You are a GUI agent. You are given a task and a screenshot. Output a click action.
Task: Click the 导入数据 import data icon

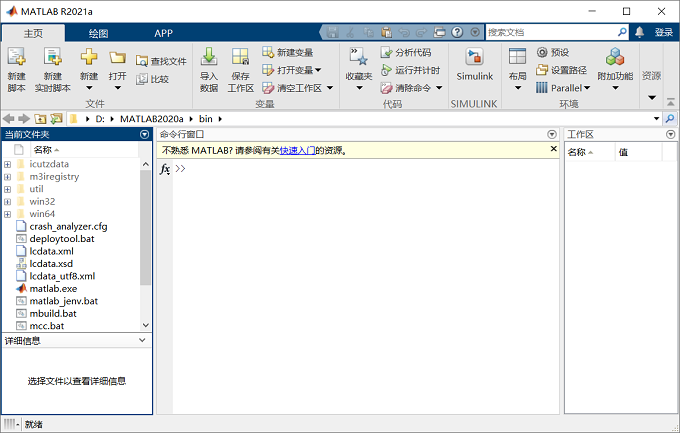coord(209,57)
